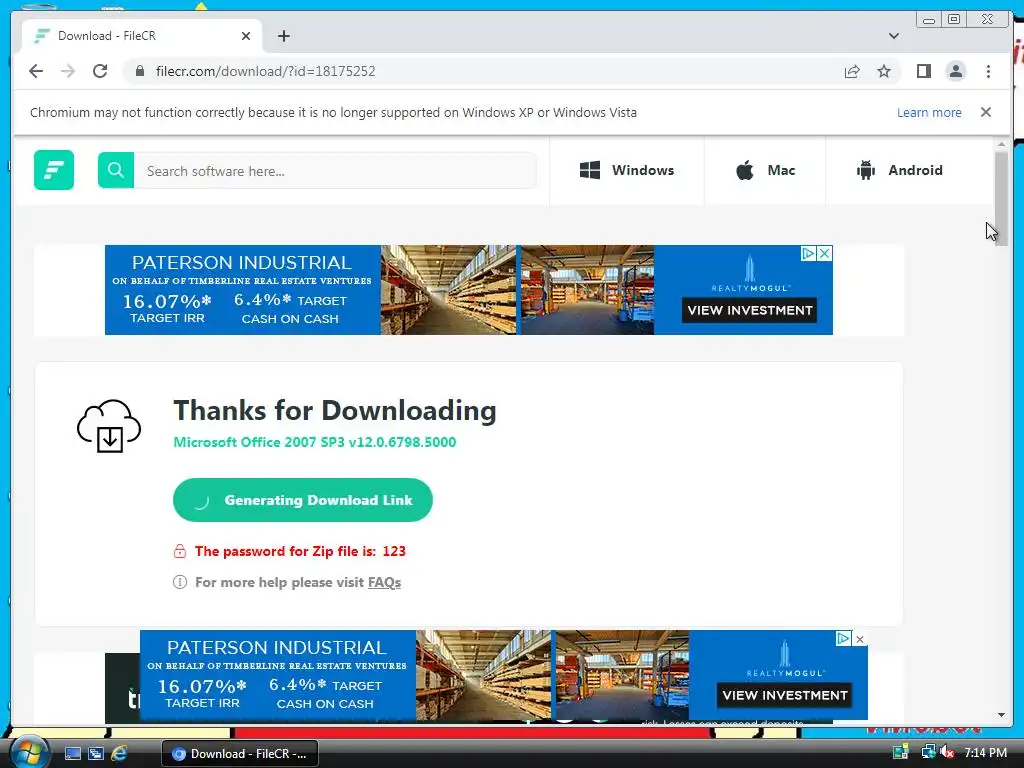View site security lock info
This screenshot has width=1024, height=768.
click(140, 71)
